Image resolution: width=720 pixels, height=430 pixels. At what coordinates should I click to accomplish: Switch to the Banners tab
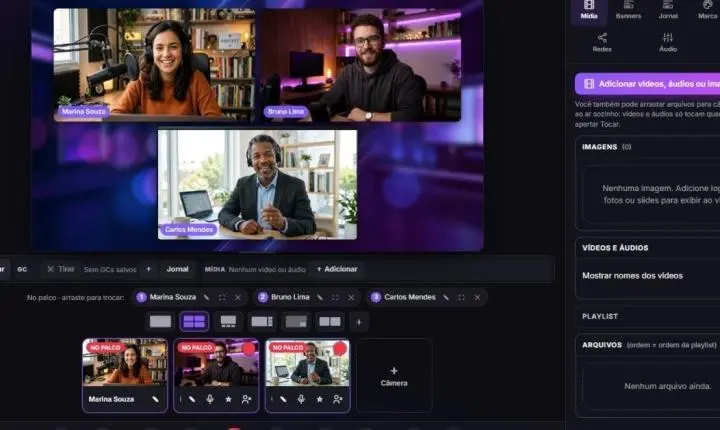click(628, 11)
